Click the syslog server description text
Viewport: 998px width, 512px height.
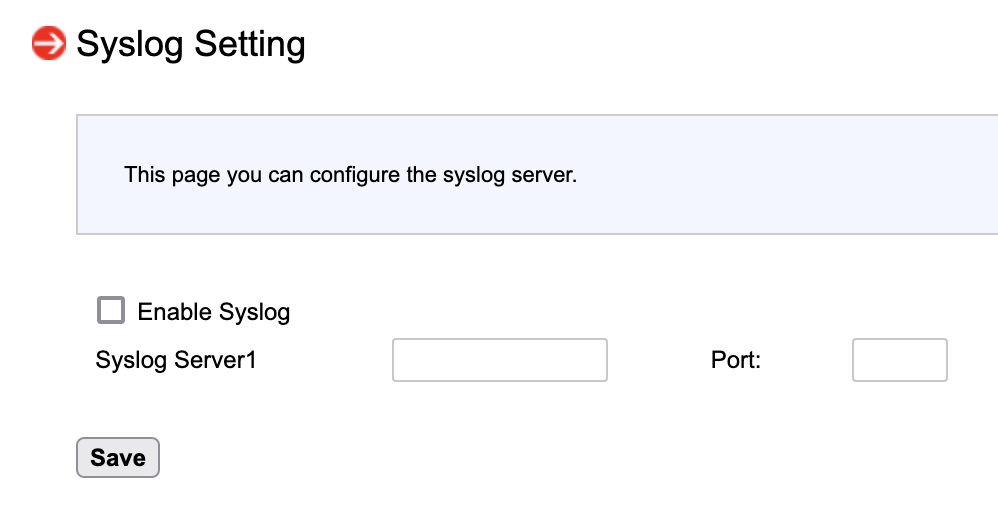pyautogui.click(x=350, y=175)
